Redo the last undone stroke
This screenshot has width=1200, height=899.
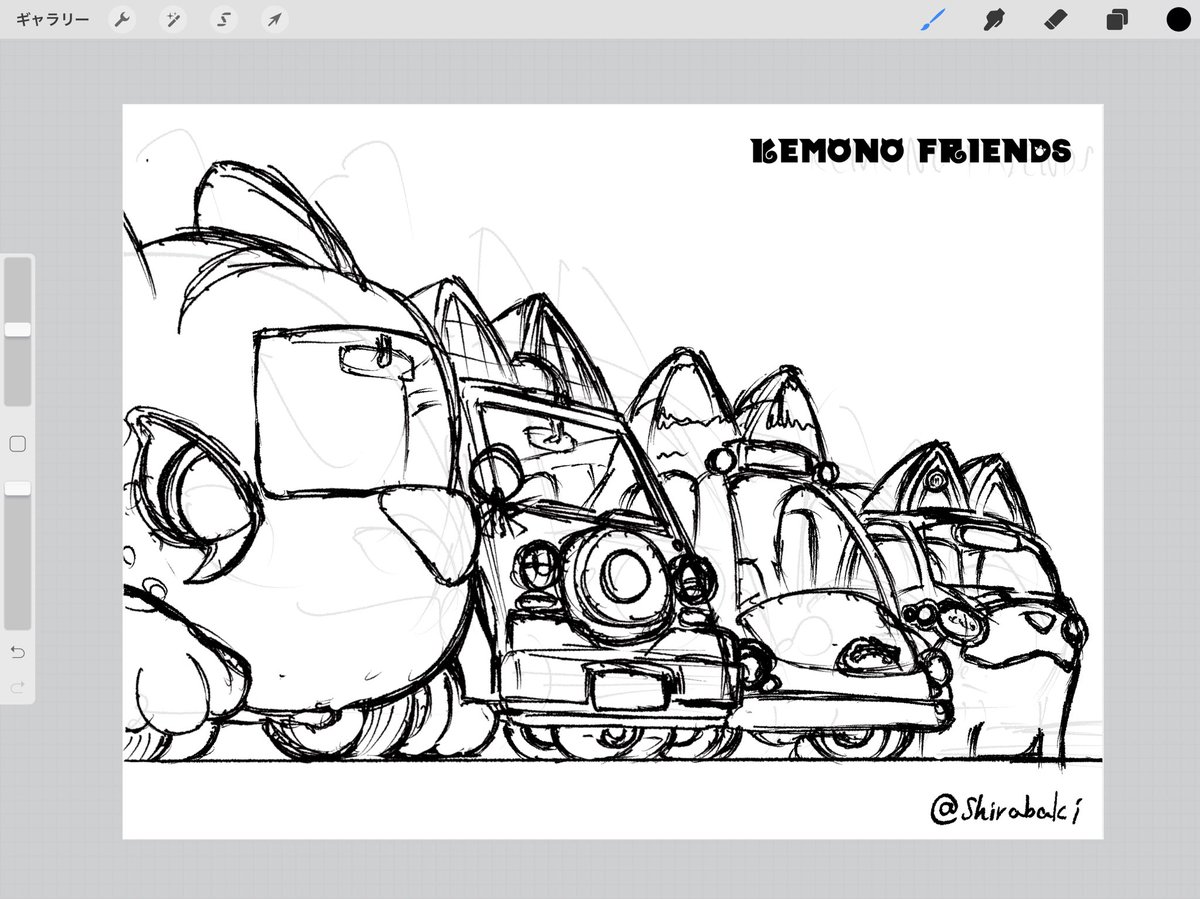tap(17, 687)
